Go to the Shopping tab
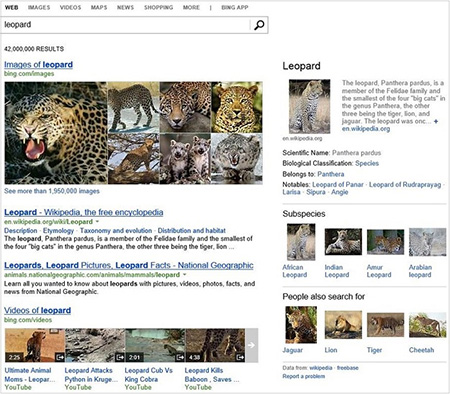 tap(158, 7)
